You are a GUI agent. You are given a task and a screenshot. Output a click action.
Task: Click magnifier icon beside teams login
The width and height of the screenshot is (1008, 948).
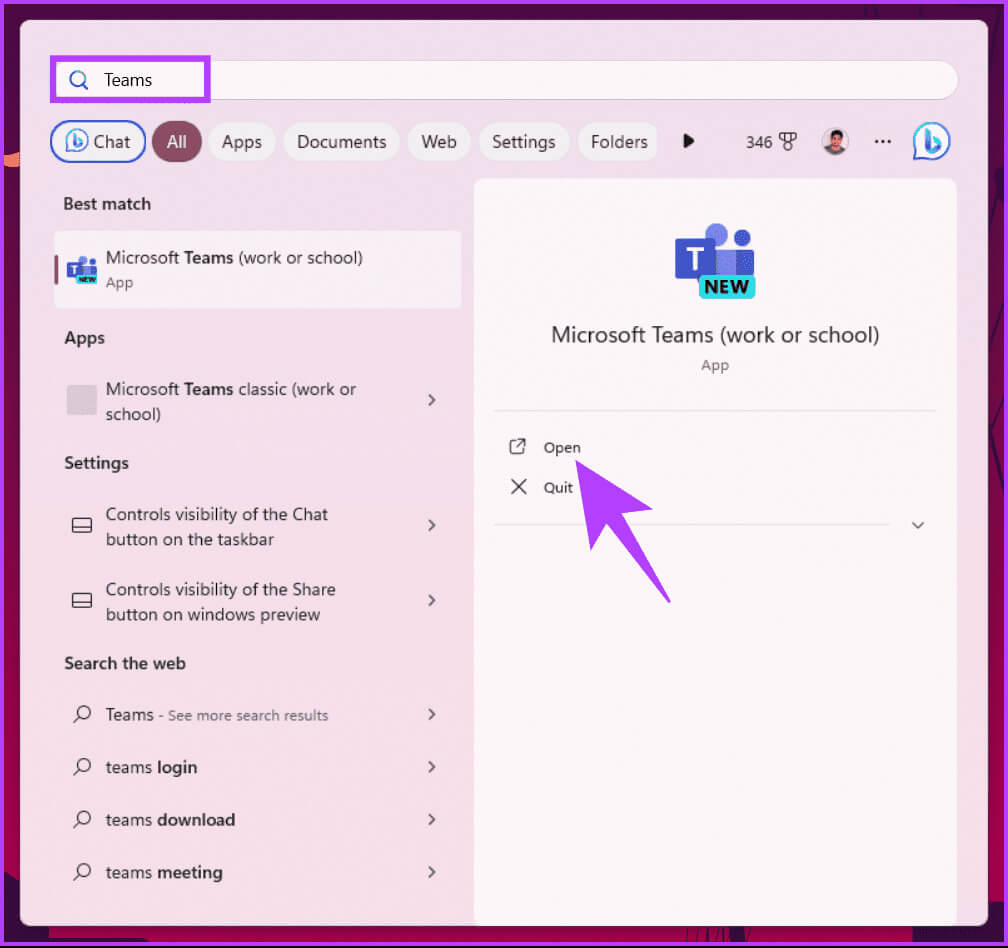[82, 766]
